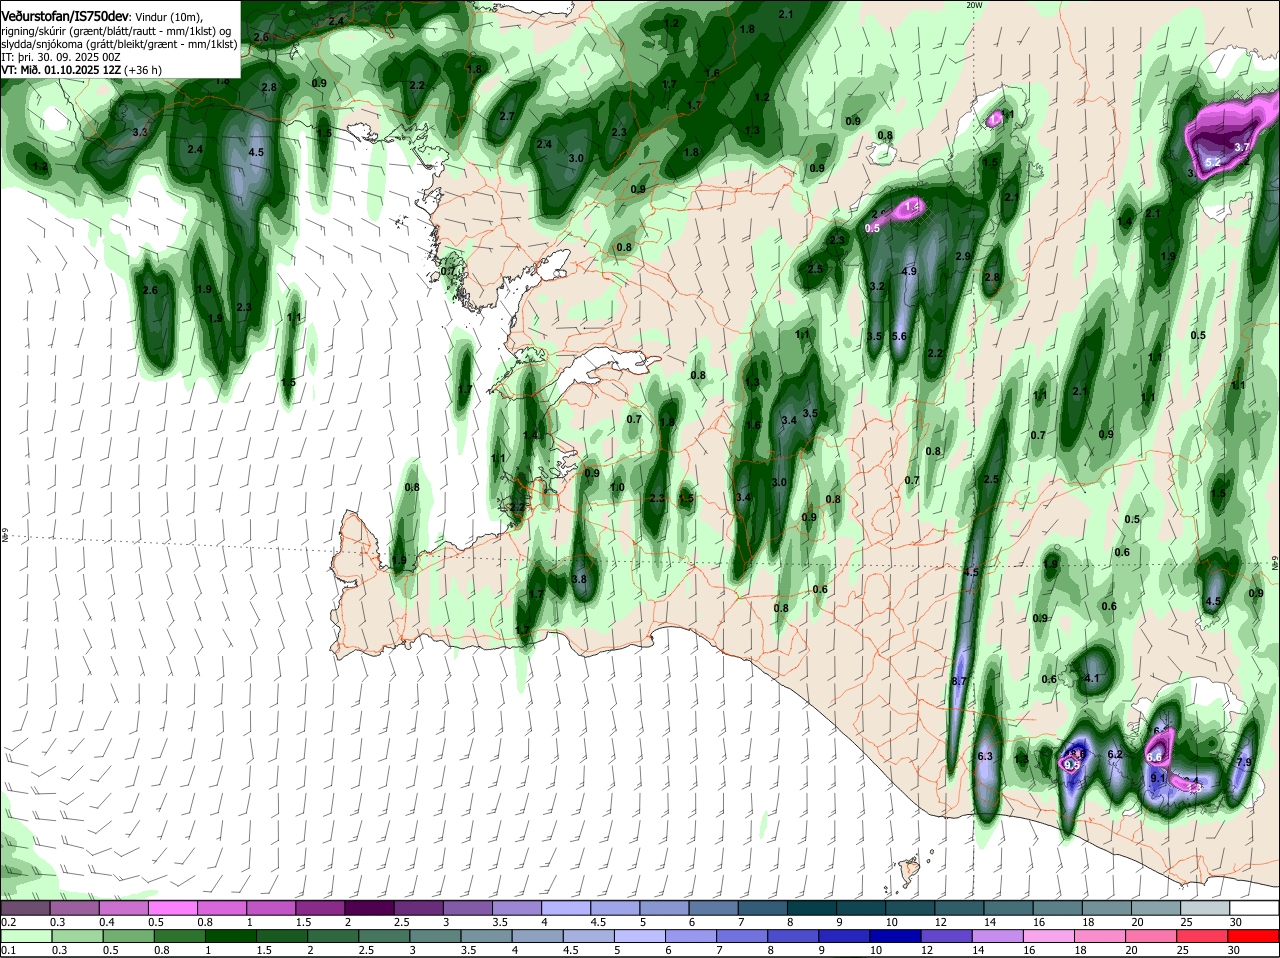Click the pale grey swatch labeled 25 in upper legend
Image resolution: width=1280 pixels, height=958 pixels.
(x=1205, y=908)
